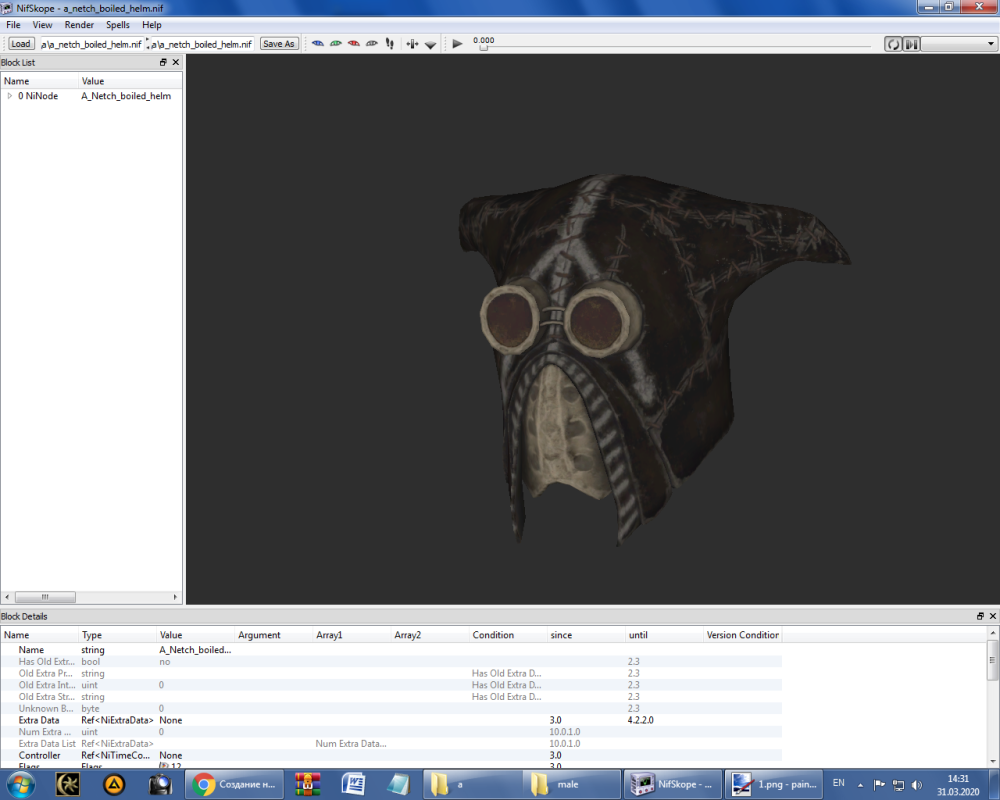Open the 'male' folder taskbar item
The width and height of the screenshot is (1000, 800).
coord(571,784)
